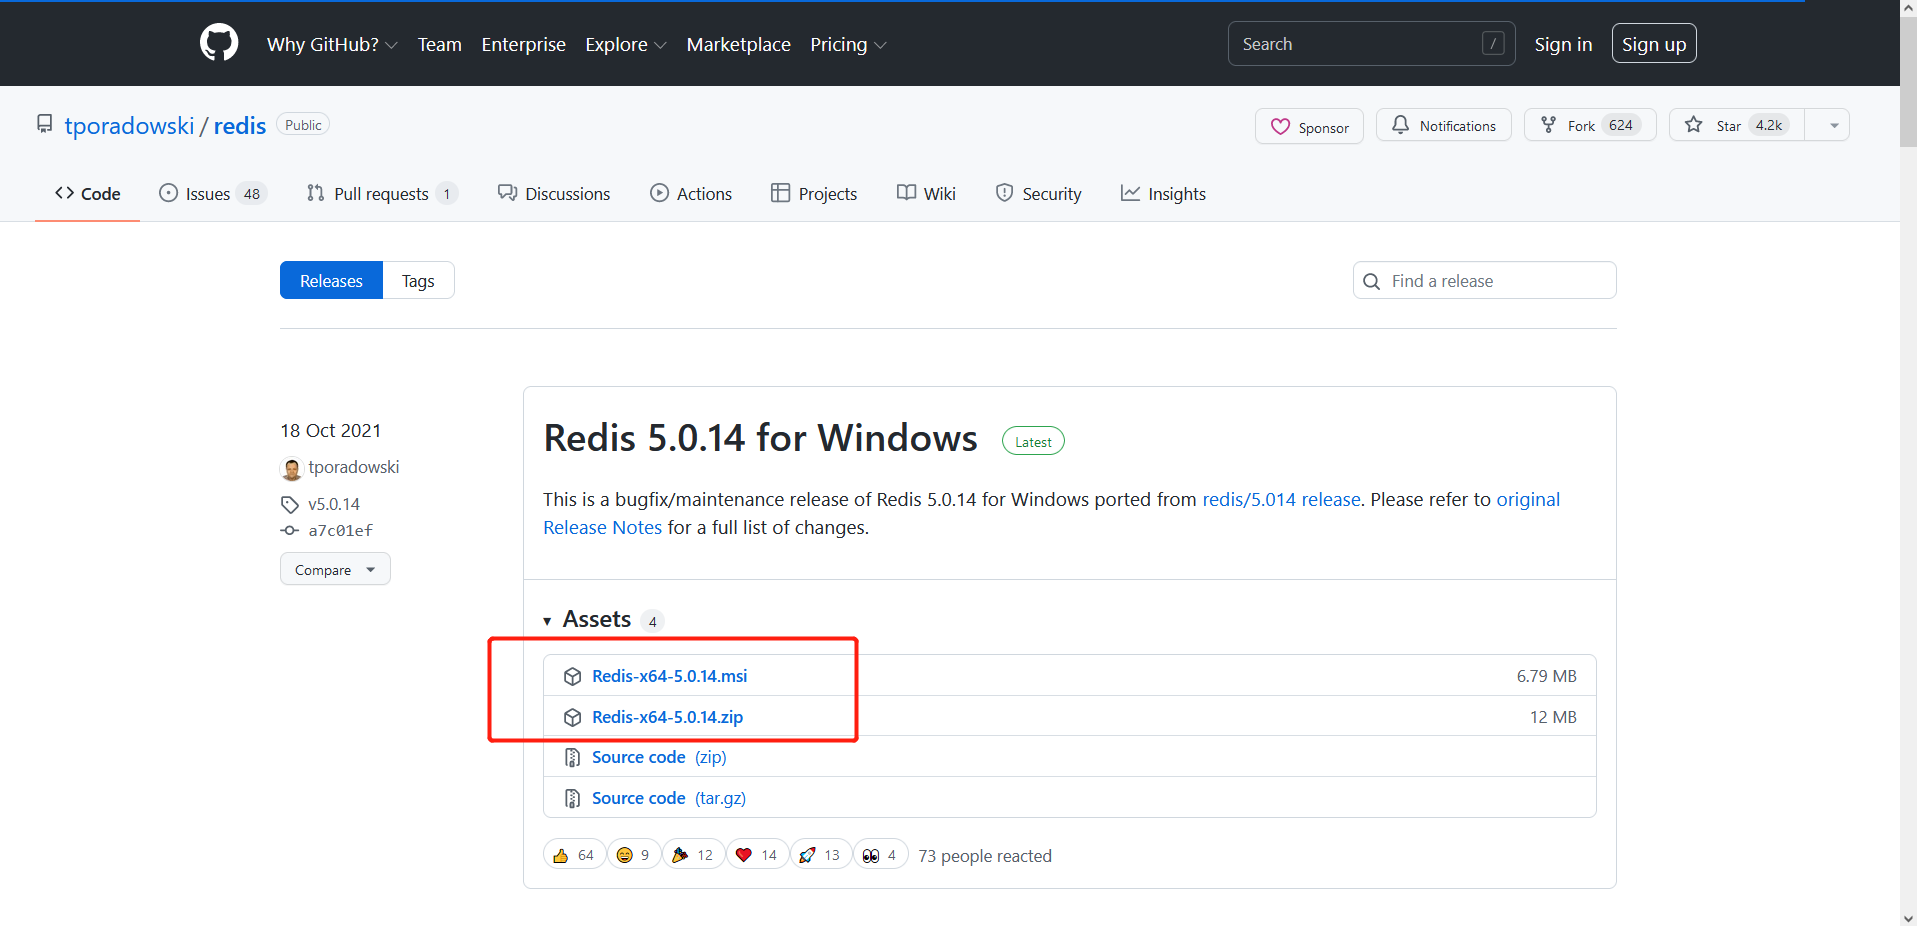Click the Find a release field
Viewport: 1917px width, 926px height.
click(1485, 281)
